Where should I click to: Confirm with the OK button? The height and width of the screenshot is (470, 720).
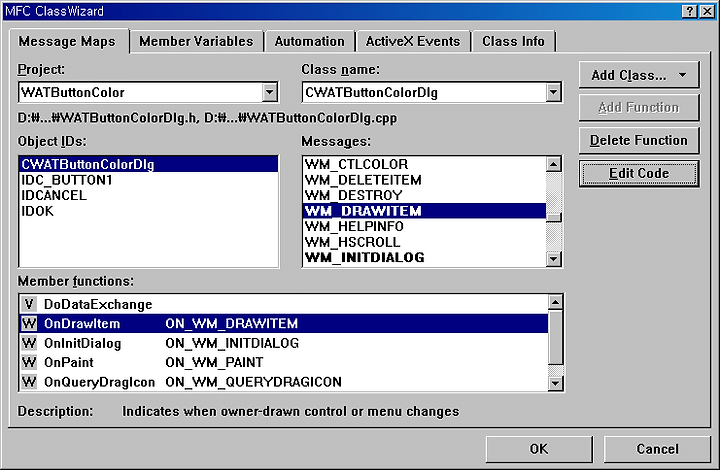click(539, 449)
